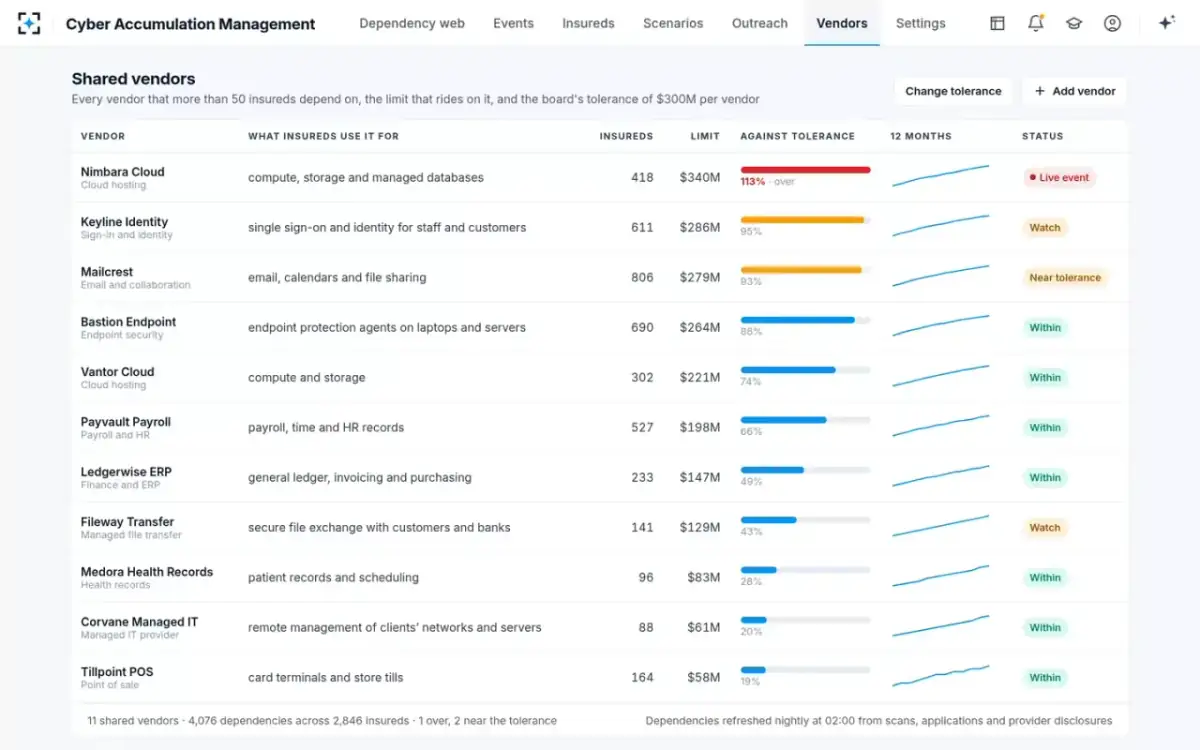This screenshot has width=1200, height=750.
Task: Click the '11 shared vendors' footer summary
Action: pos(322,720)
